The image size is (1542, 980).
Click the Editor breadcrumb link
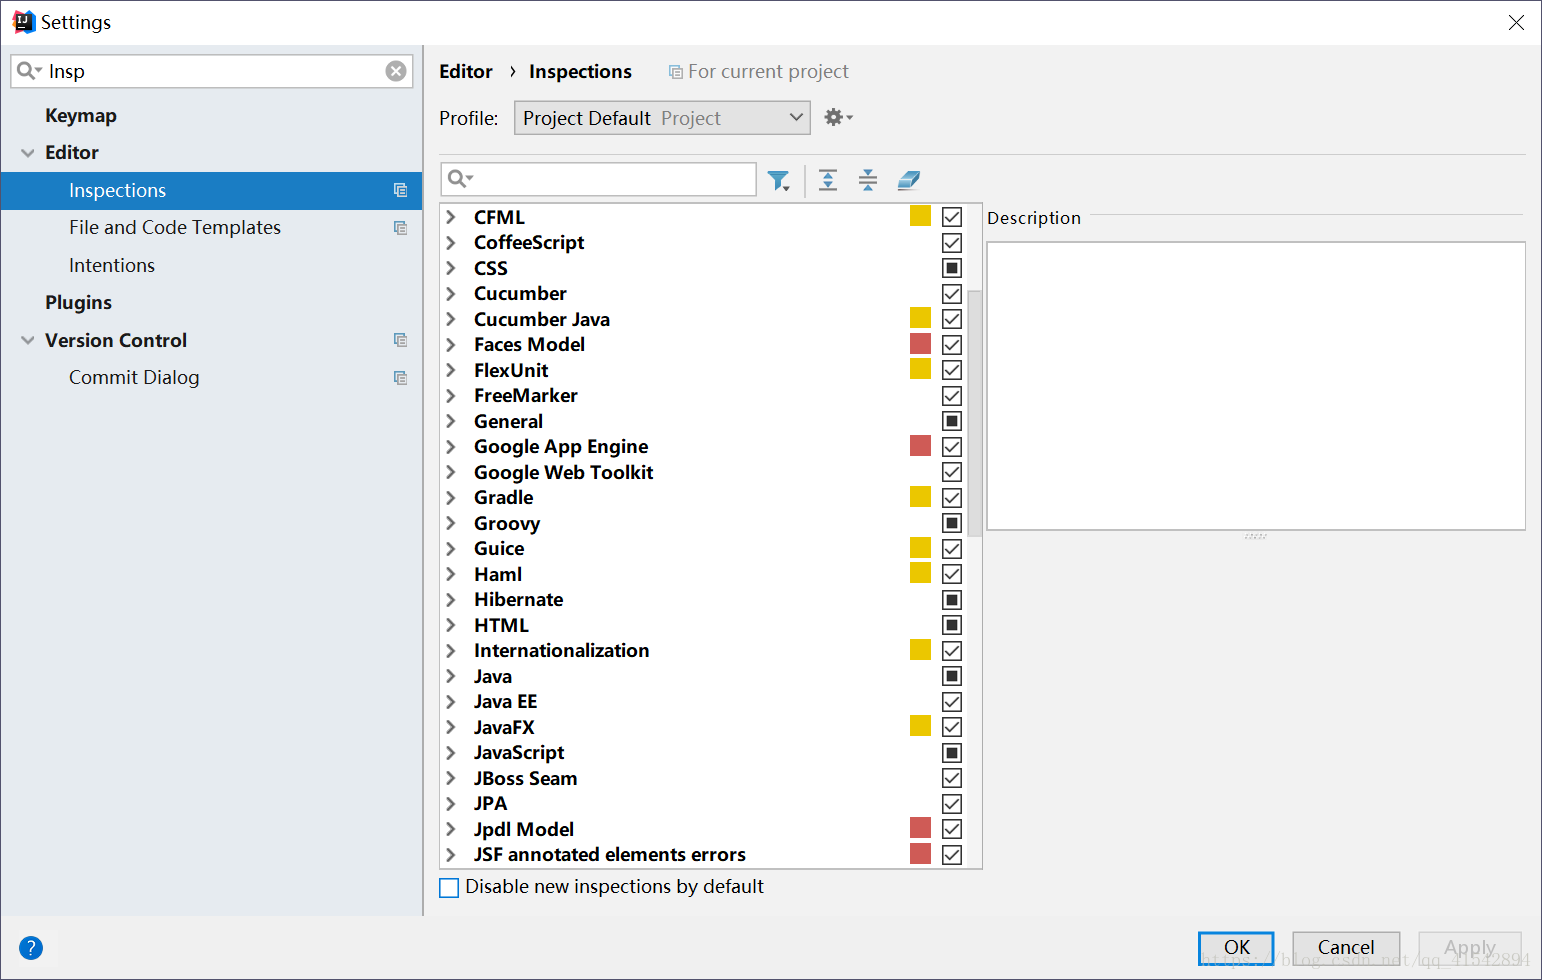[x=466, y=71]
